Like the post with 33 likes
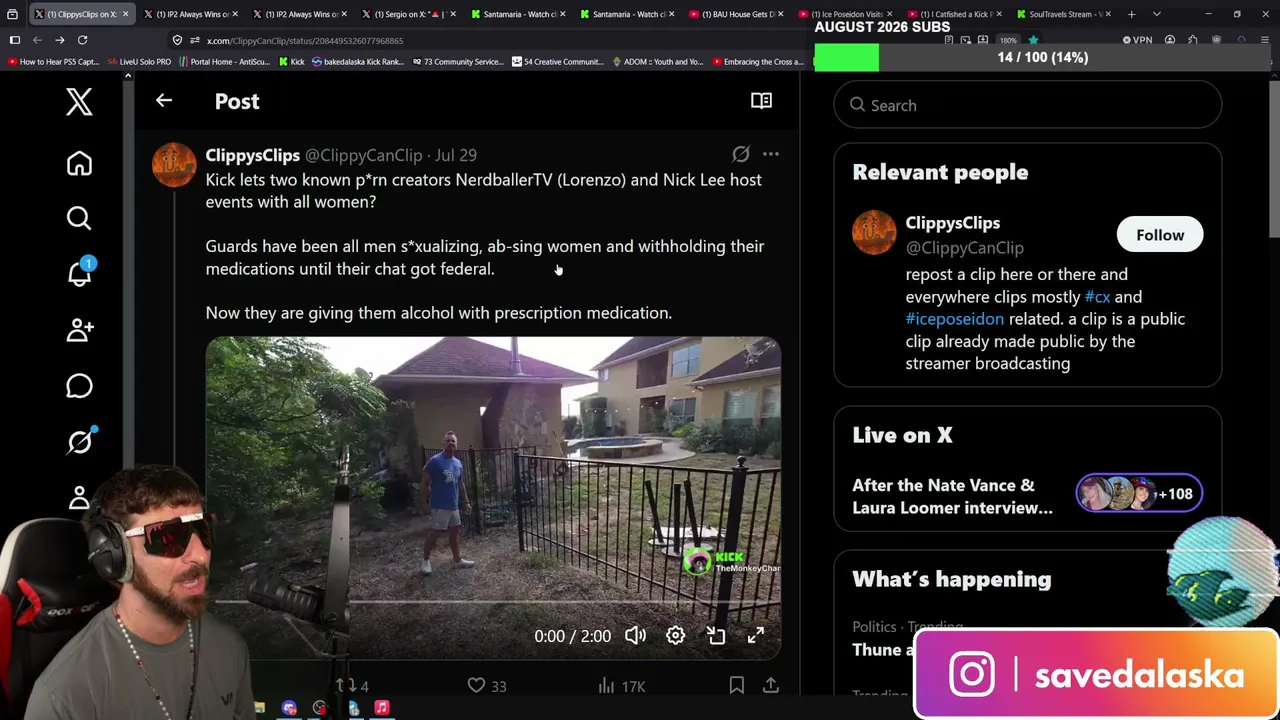Viewport: 1280px width, 720px height. (487, 686)
